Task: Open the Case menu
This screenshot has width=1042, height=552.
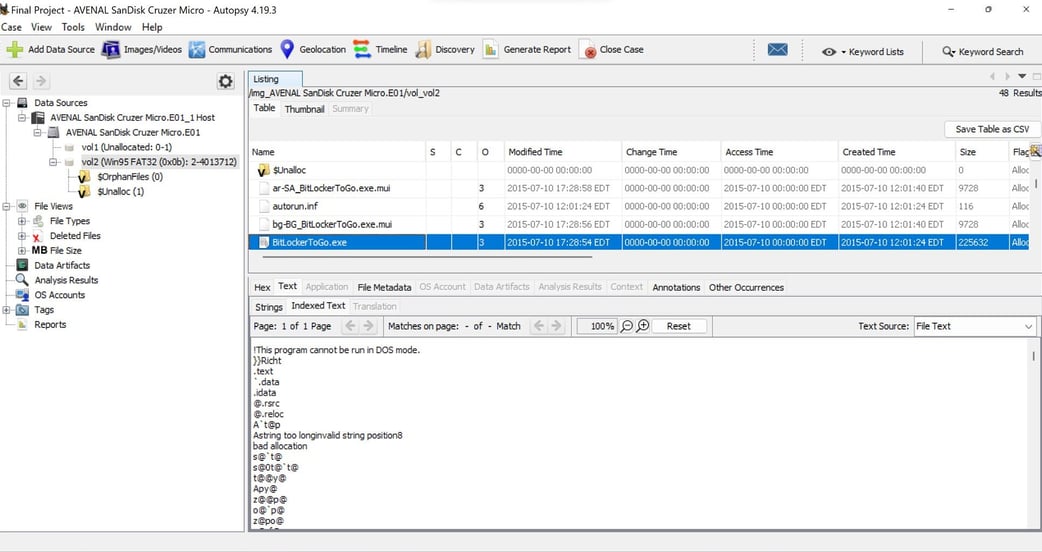Action: [x=11, y=27]
